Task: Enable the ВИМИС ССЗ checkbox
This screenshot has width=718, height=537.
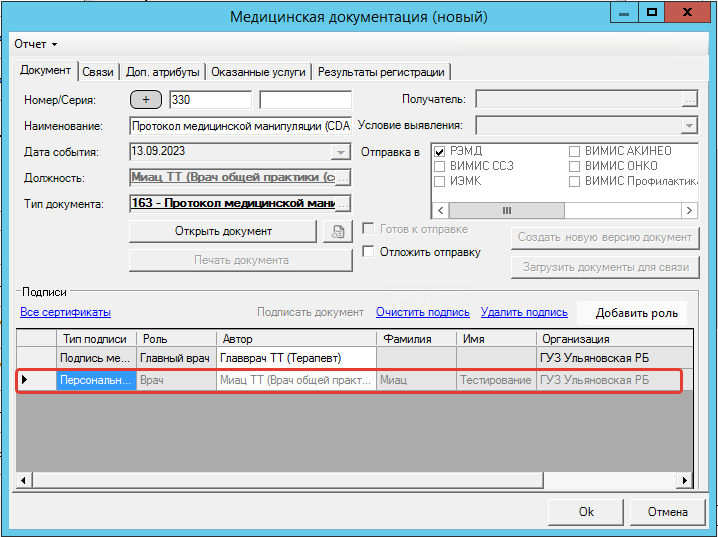Action: click(x=440, y=166)
